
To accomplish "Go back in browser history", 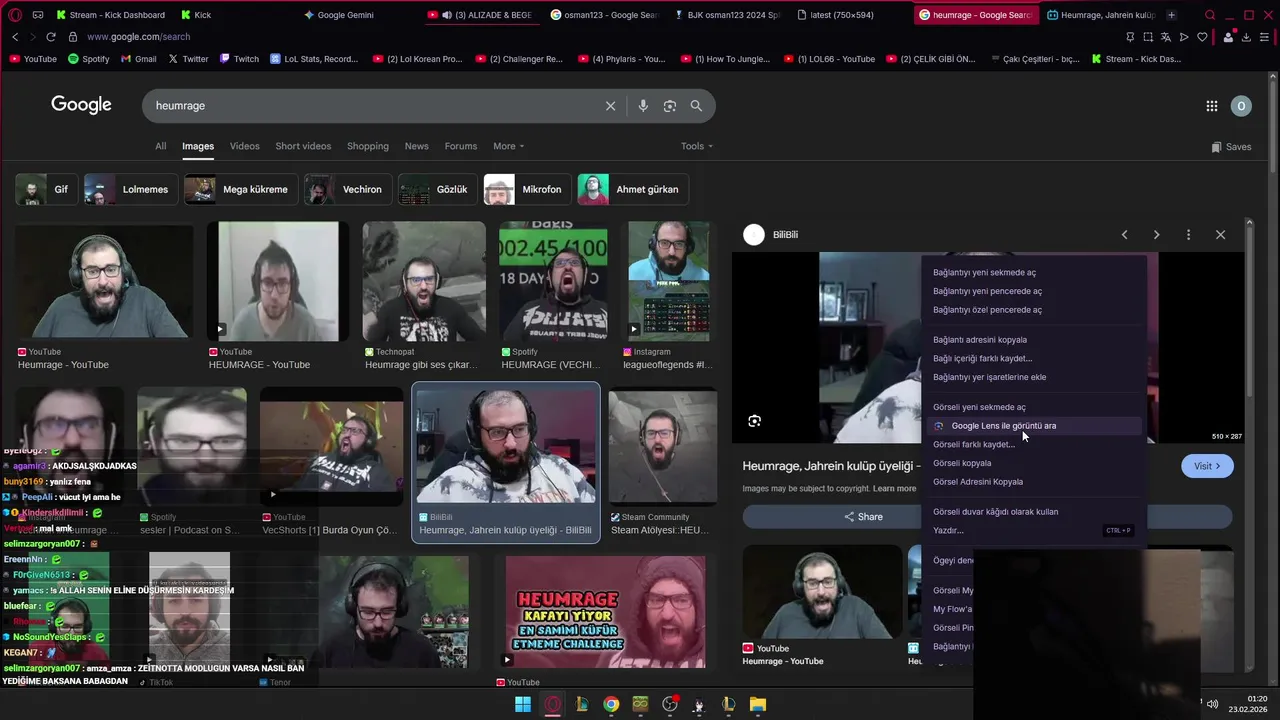I will (x=15, y=37).
